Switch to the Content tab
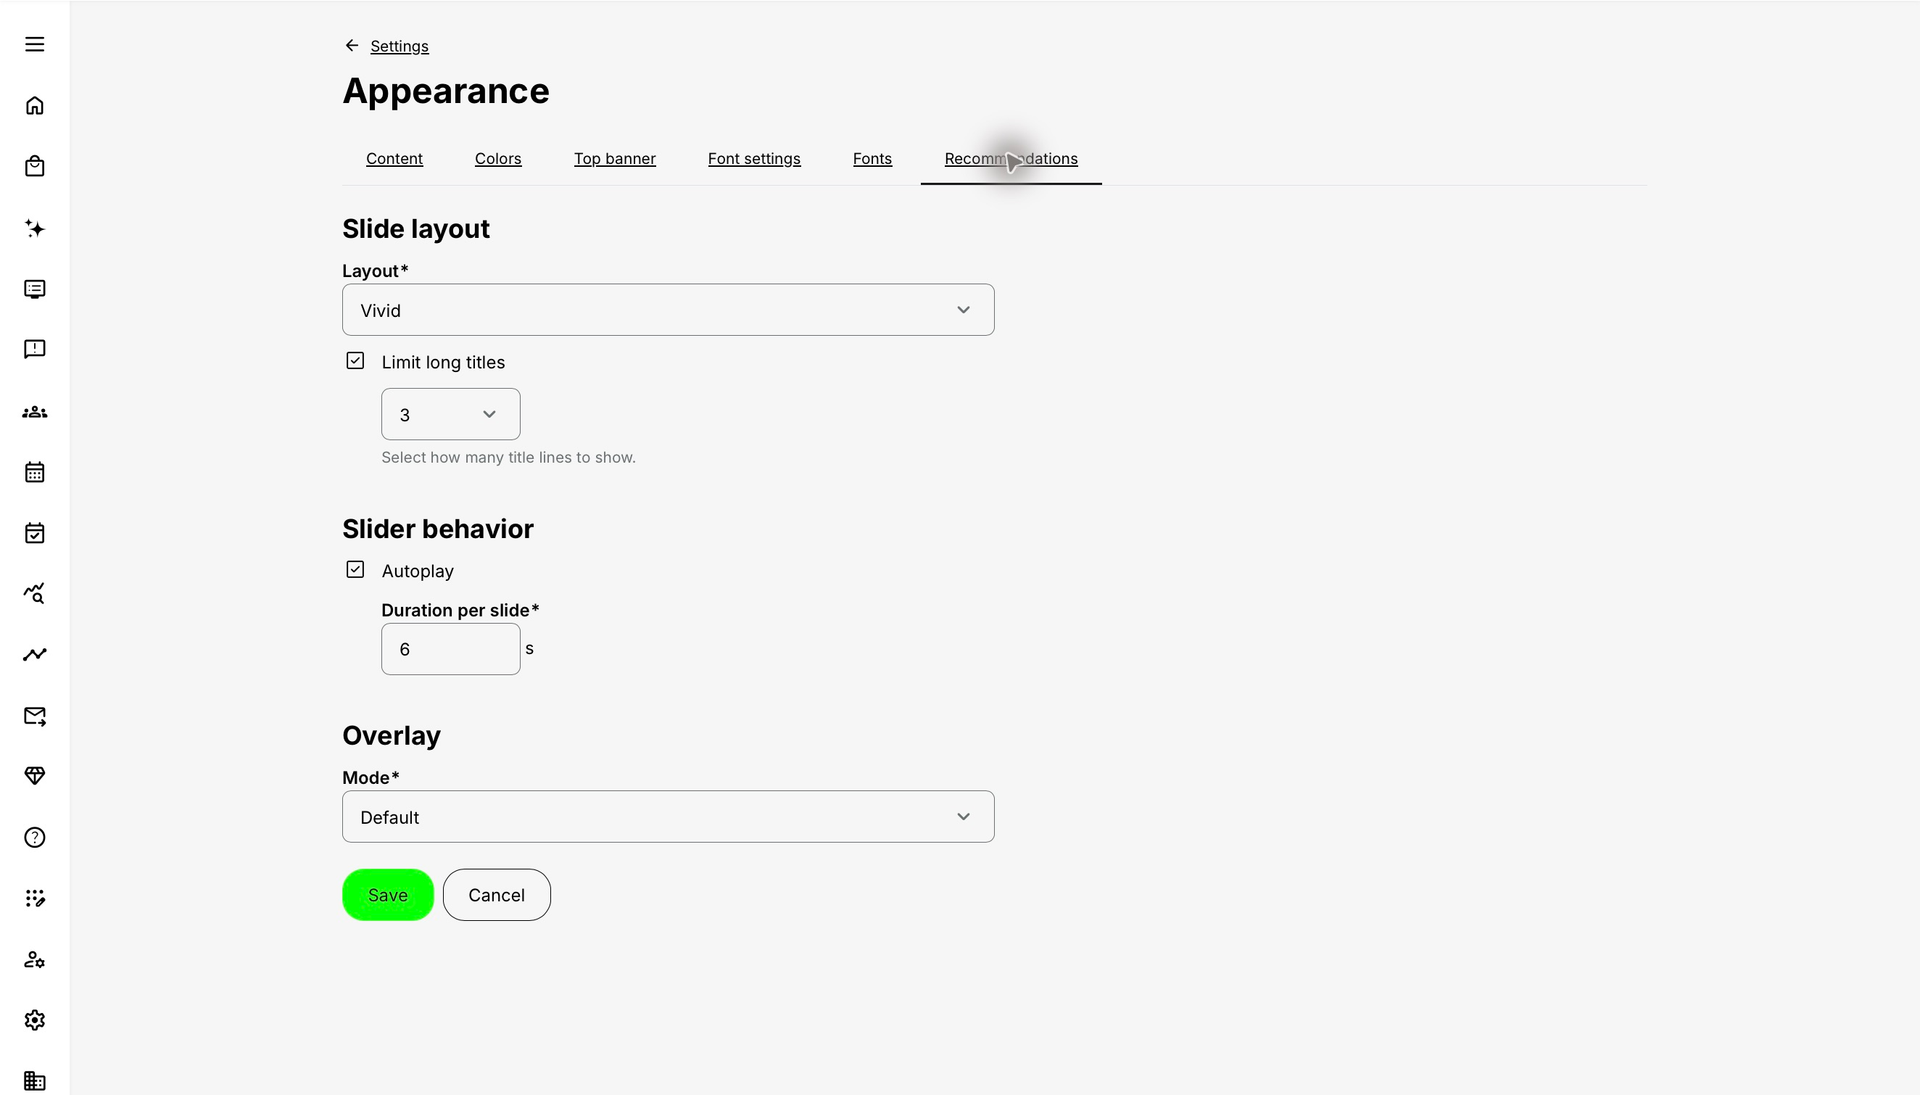This screenshot has width=1920, height=1095. coord(394,159)
